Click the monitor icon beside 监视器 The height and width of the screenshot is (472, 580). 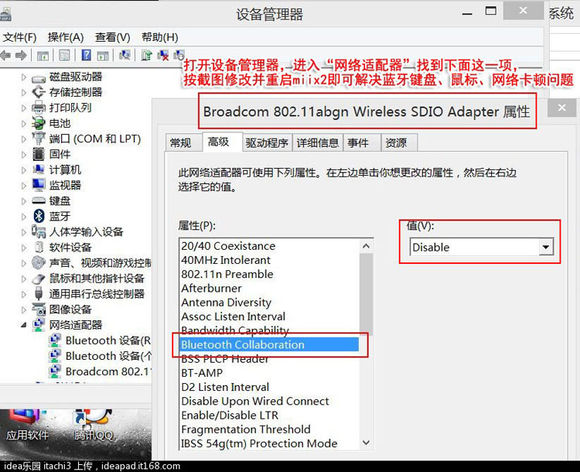pos(38,185)
